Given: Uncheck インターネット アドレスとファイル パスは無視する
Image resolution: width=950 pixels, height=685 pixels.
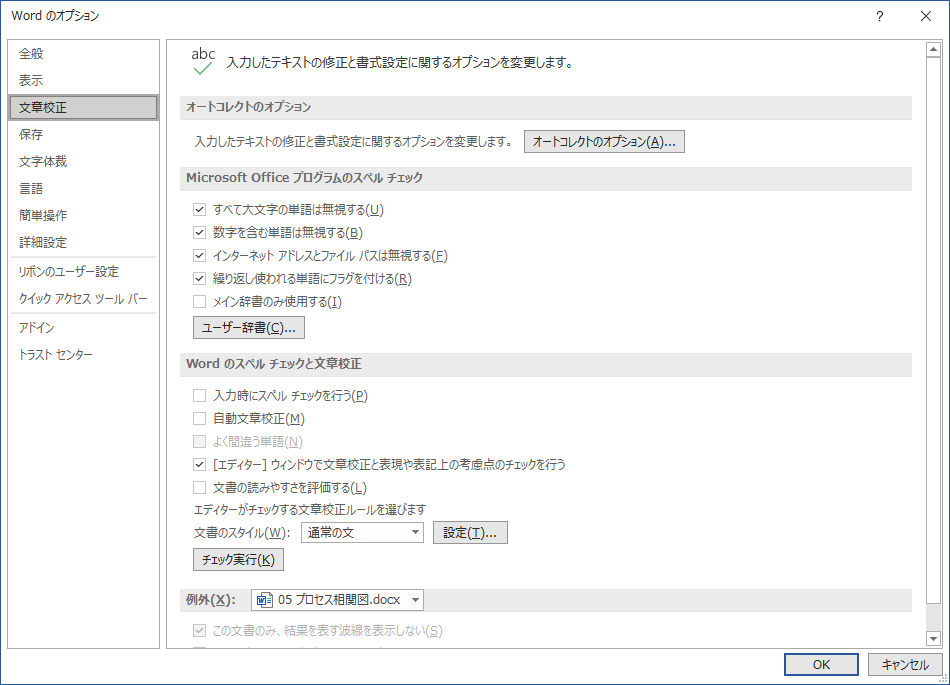Looking at the screenshot, I should tap(199, 256).
